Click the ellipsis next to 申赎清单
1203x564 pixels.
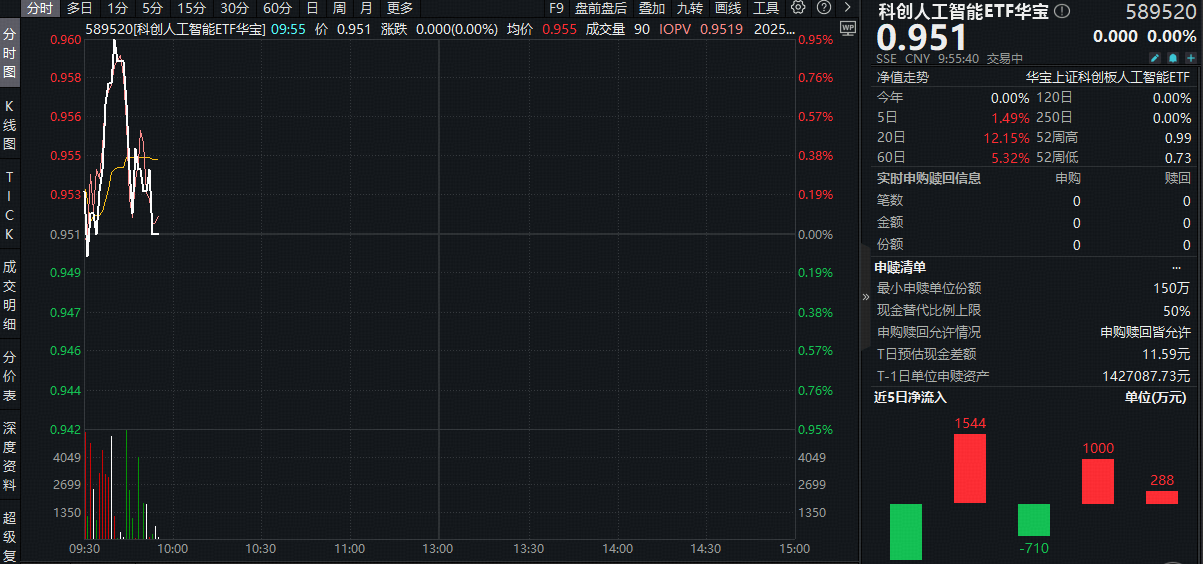(x=1176, y=267)
